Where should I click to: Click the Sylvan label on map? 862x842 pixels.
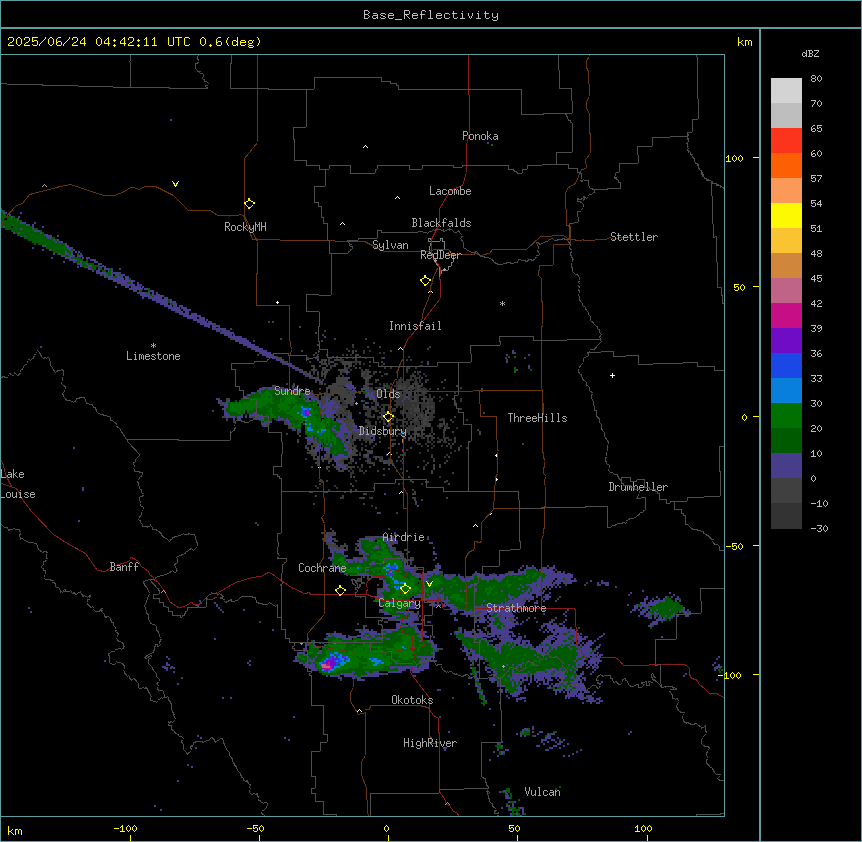coord(390,245)
